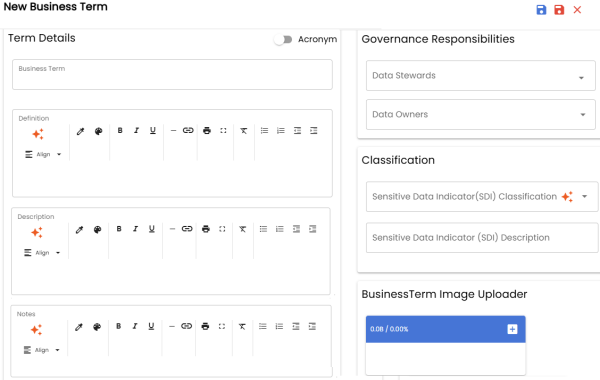Increase indent in Definition editor
Image resolution: width=600 pixels, height=380 pixels.
pos(314,130)
